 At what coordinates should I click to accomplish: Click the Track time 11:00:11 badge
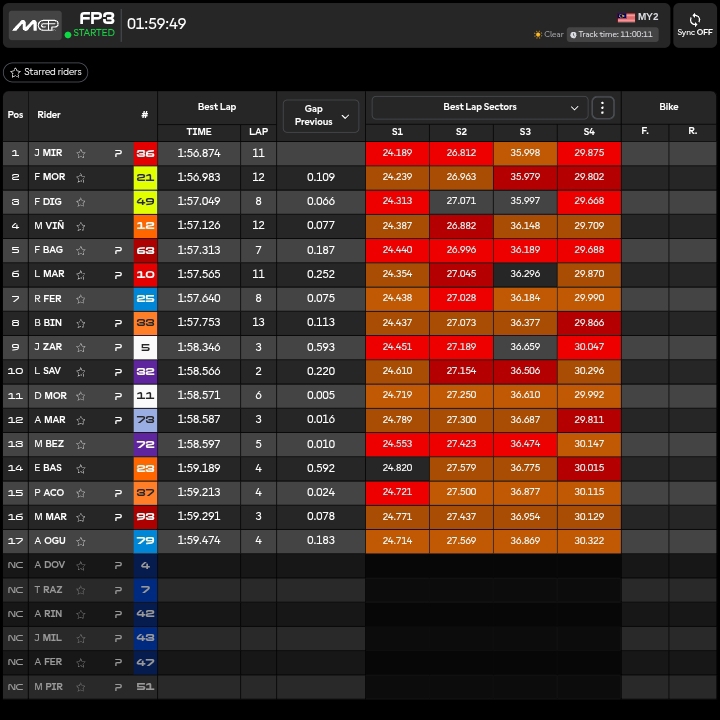pyautogui.click(x=612, y=34)
